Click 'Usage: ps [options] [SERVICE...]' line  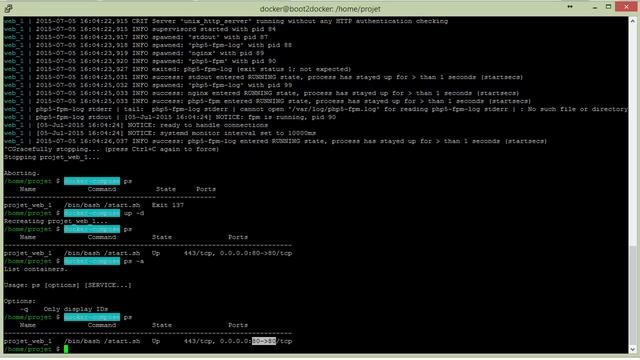click(x=68, y=285)
